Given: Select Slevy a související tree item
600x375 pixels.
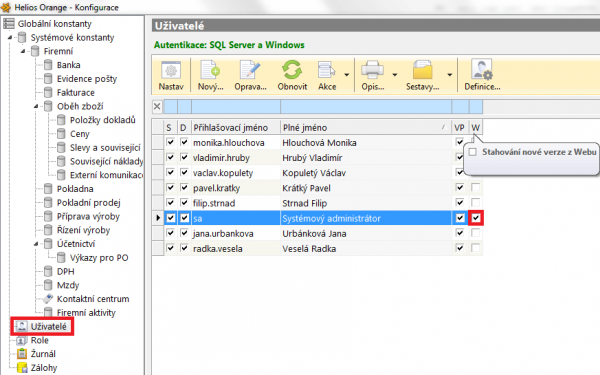Looking at the screenshot, I should click(x=105, y=147).
